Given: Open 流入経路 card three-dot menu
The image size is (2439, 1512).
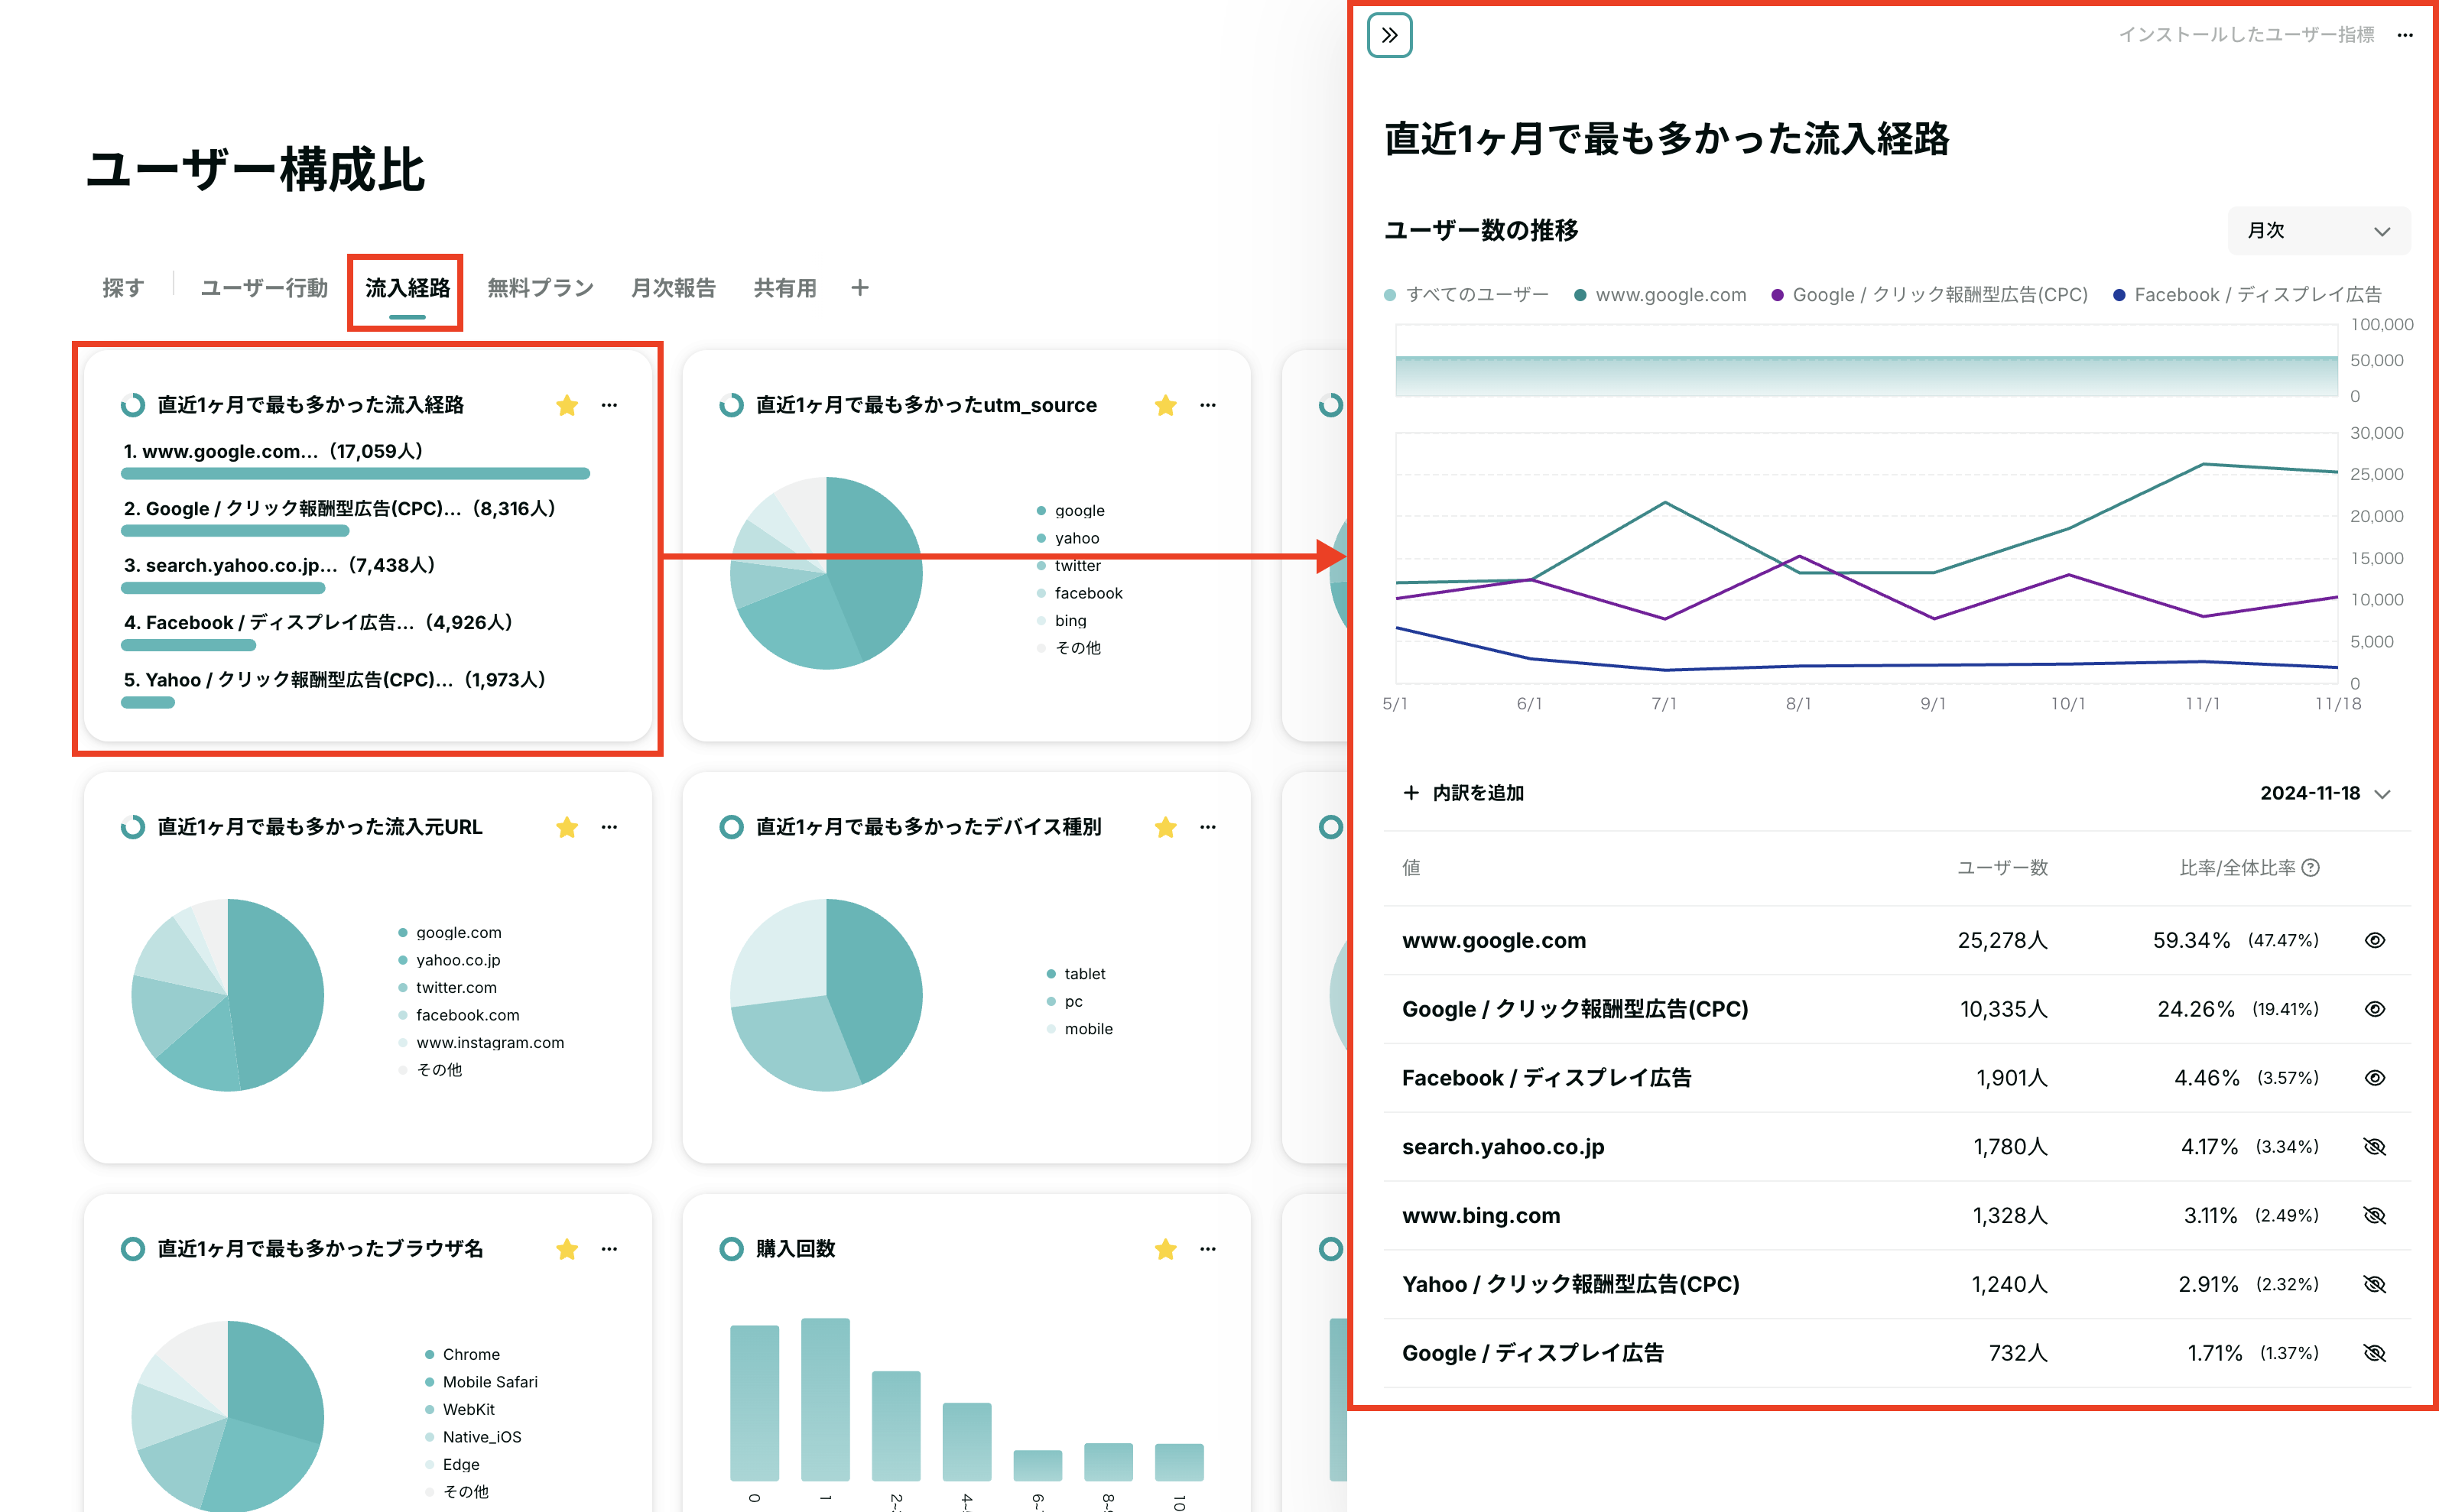Looking at the screenshot, I should (609, 405).
